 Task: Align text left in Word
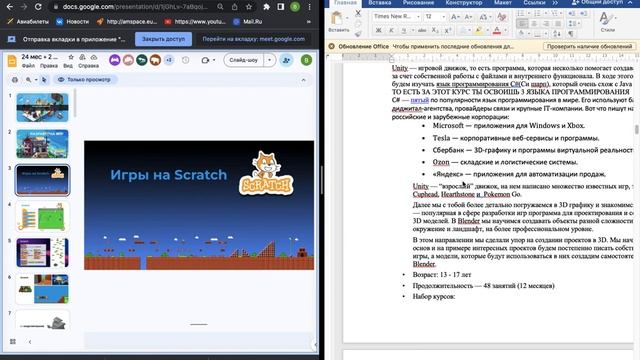(522, 24)
